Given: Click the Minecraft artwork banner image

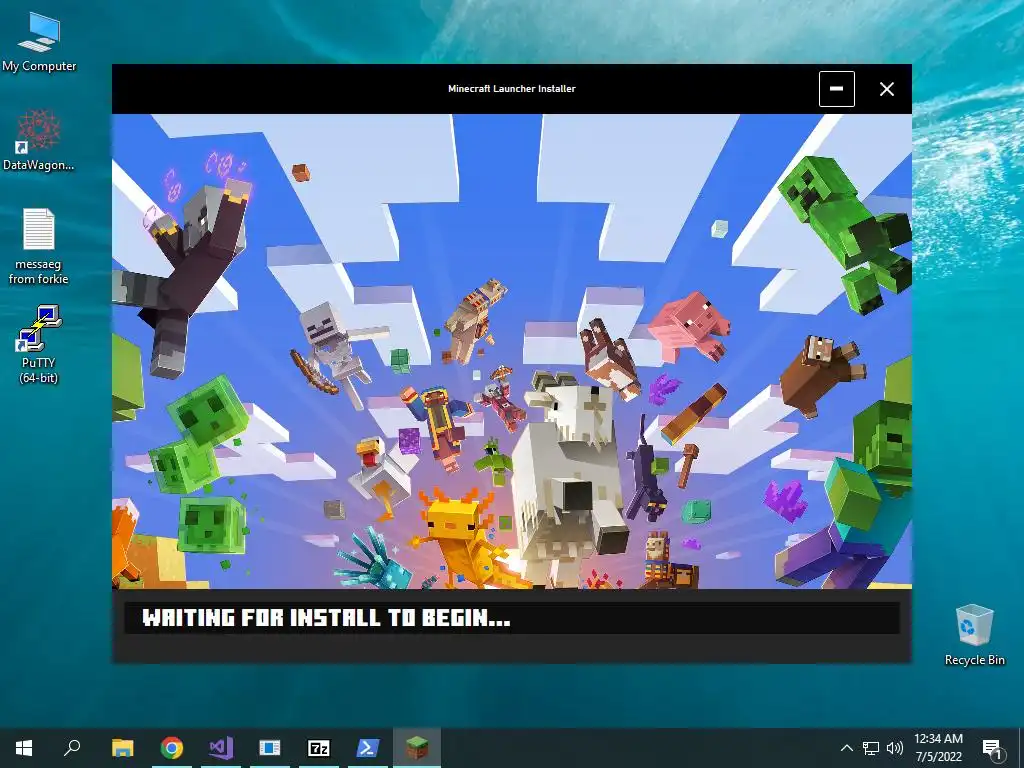Looking at the screenshot, I should (511, 351).
